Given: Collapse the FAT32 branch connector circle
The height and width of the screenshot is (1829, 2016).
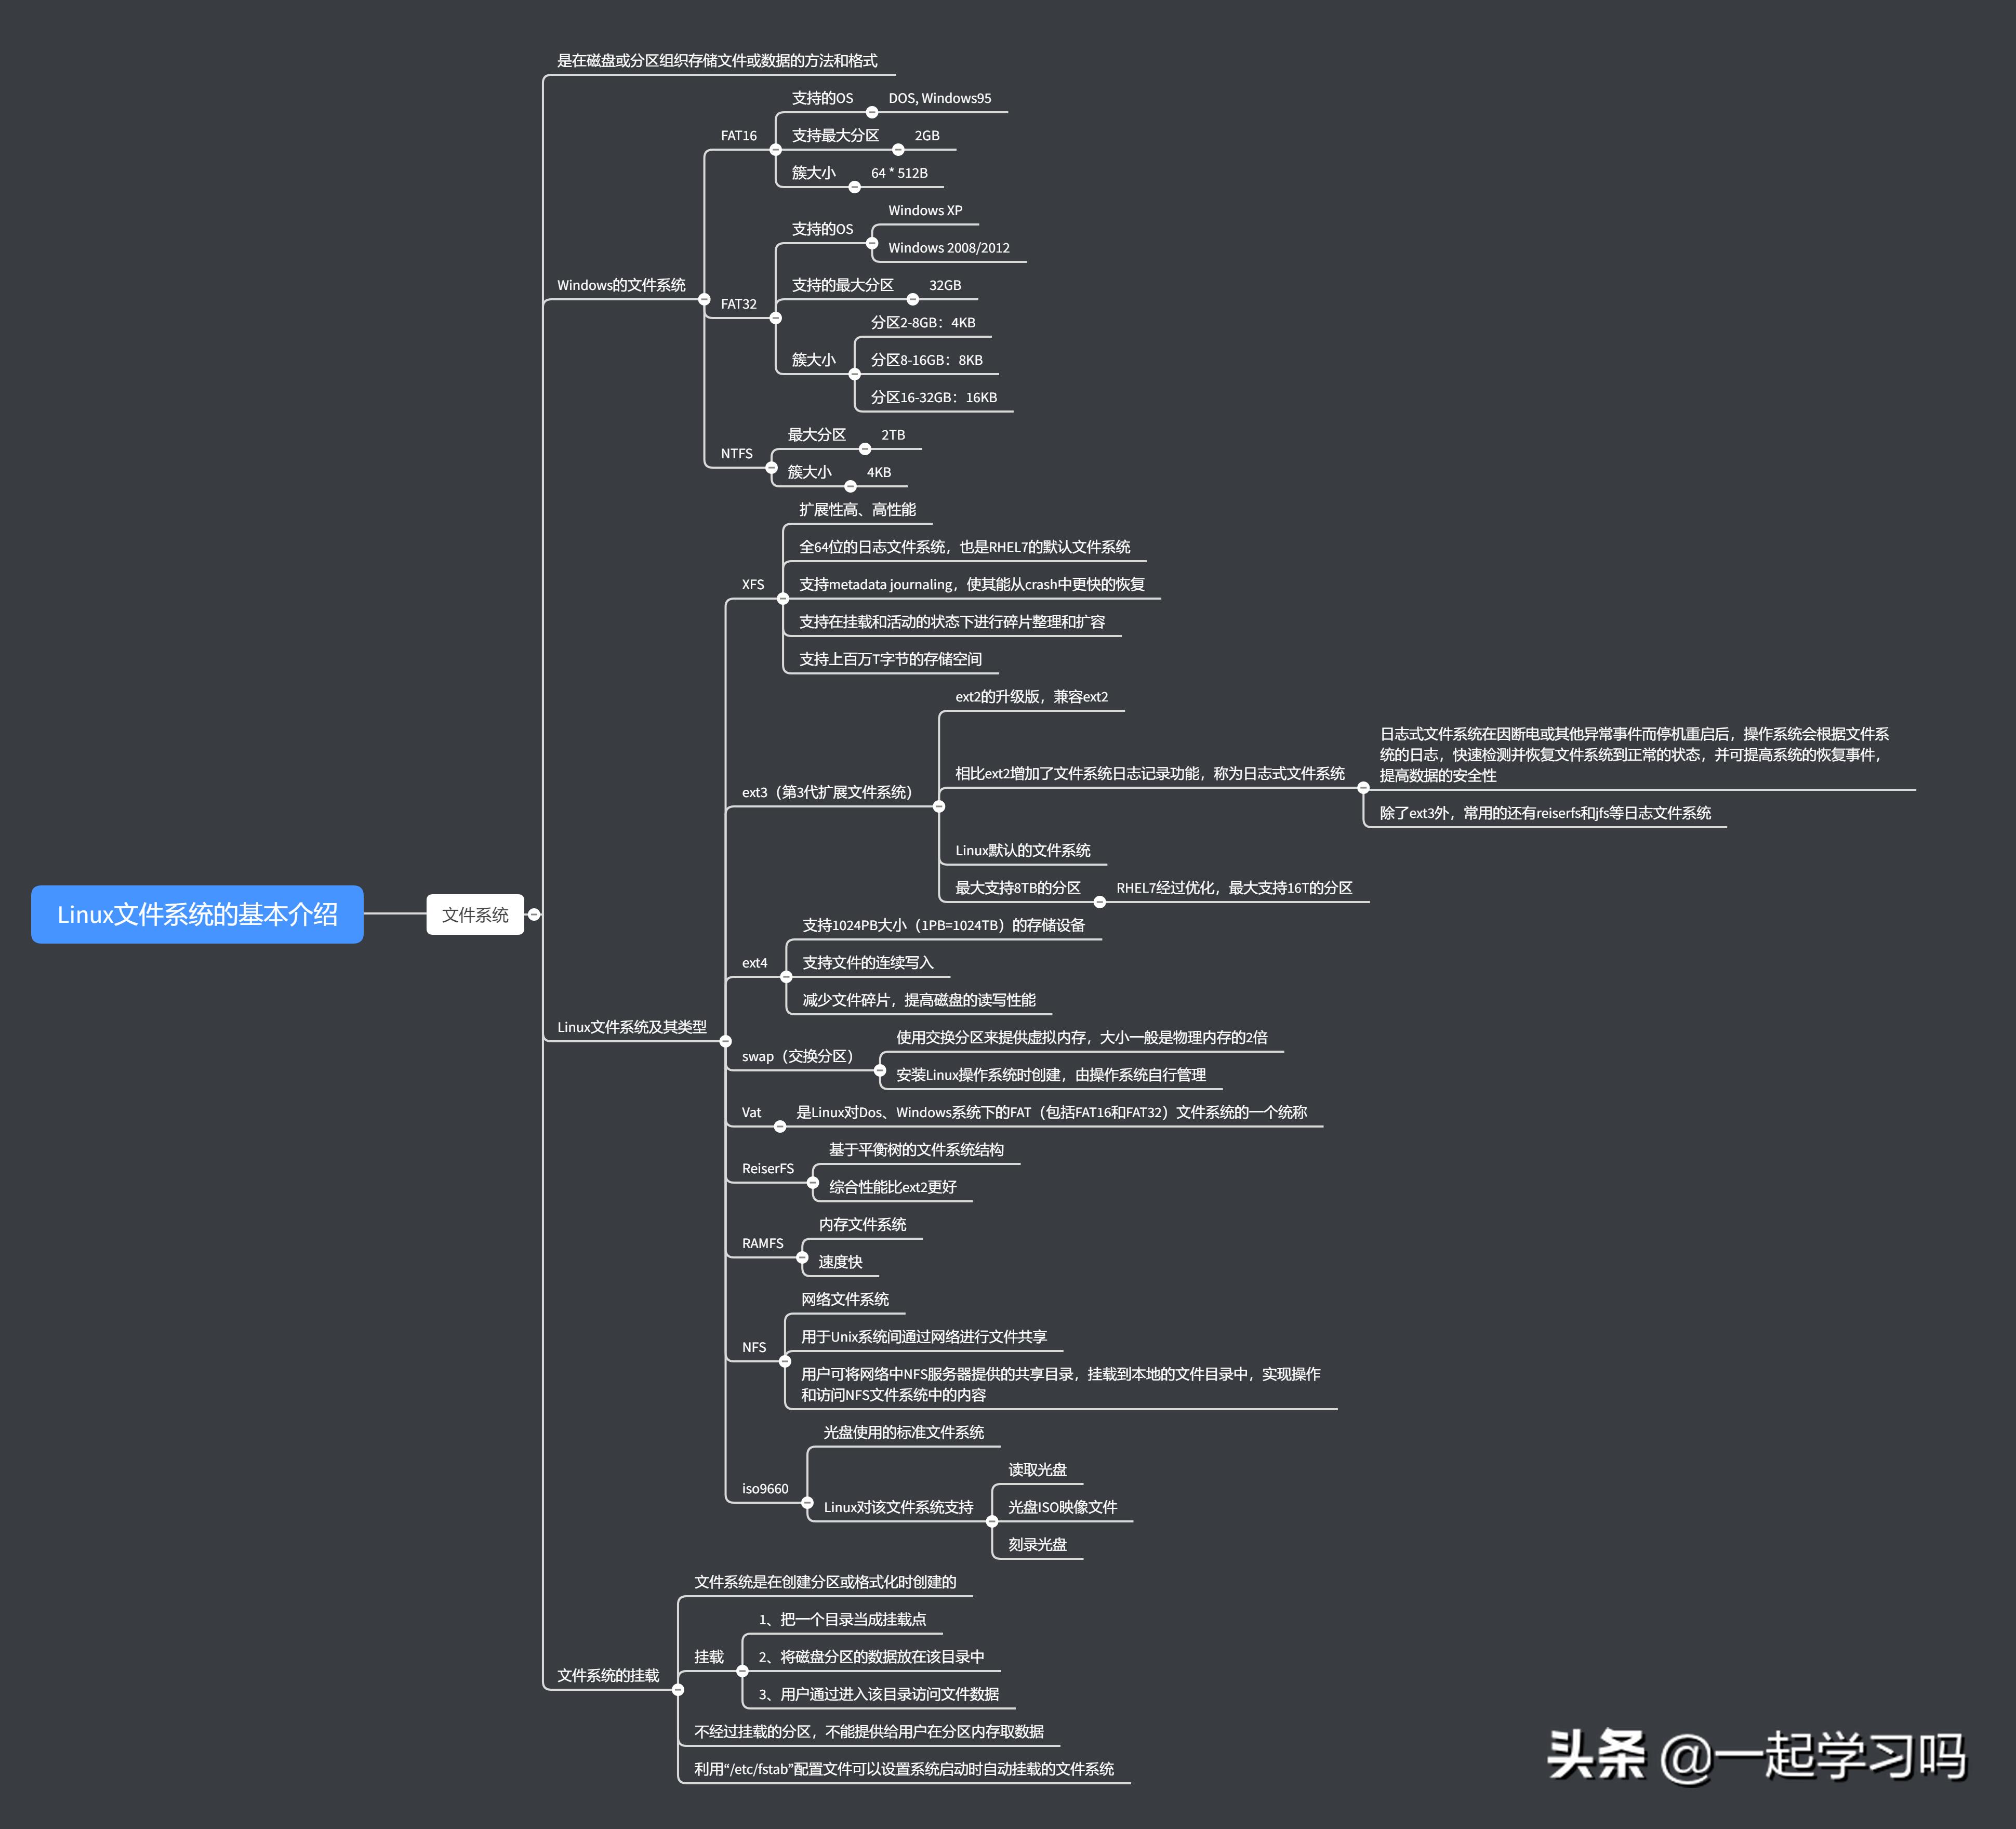Looking at the screenshot, I should [x=776, y=318].
